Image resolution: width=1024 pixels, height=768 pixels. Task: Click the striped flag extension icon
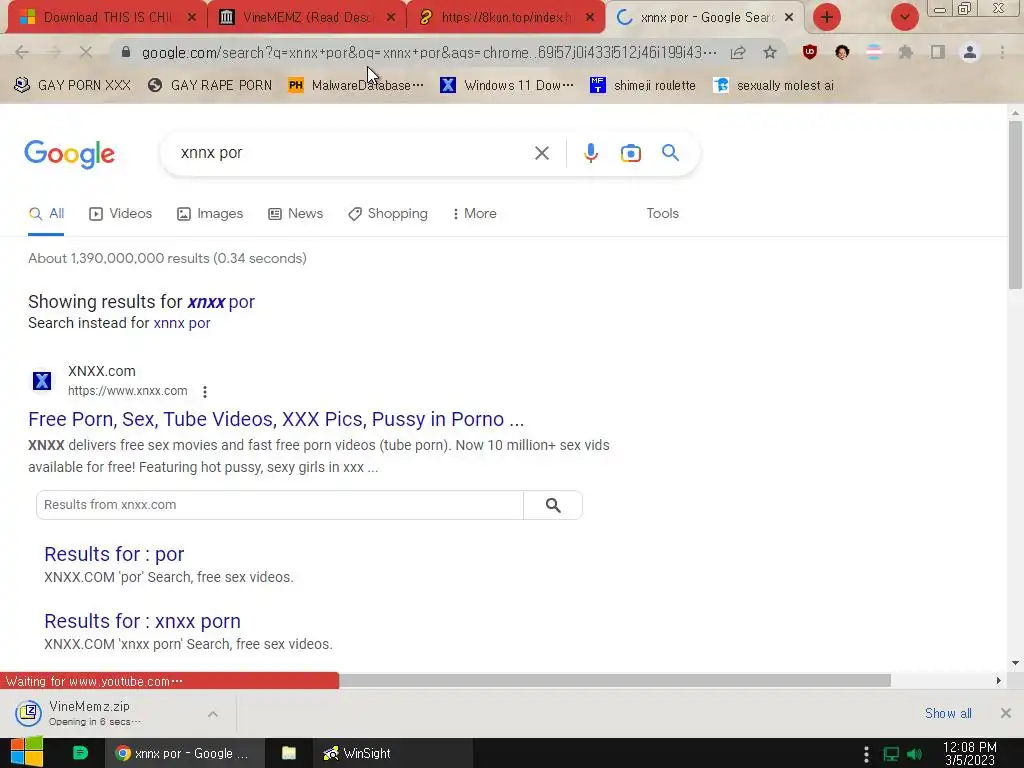click(874, 52)
